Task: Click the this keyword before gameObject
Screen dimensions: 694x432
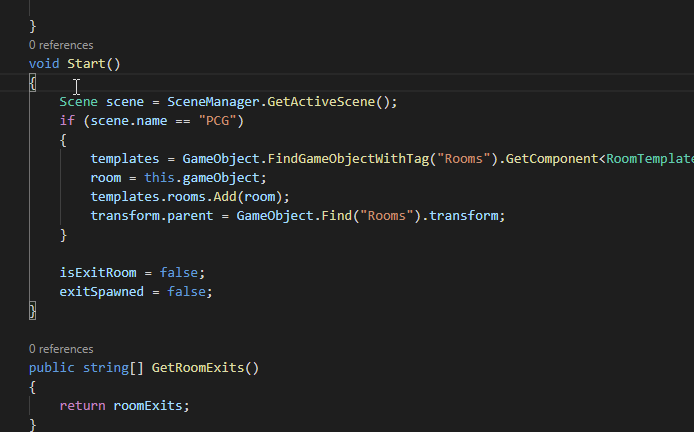Action: [159, 178]
